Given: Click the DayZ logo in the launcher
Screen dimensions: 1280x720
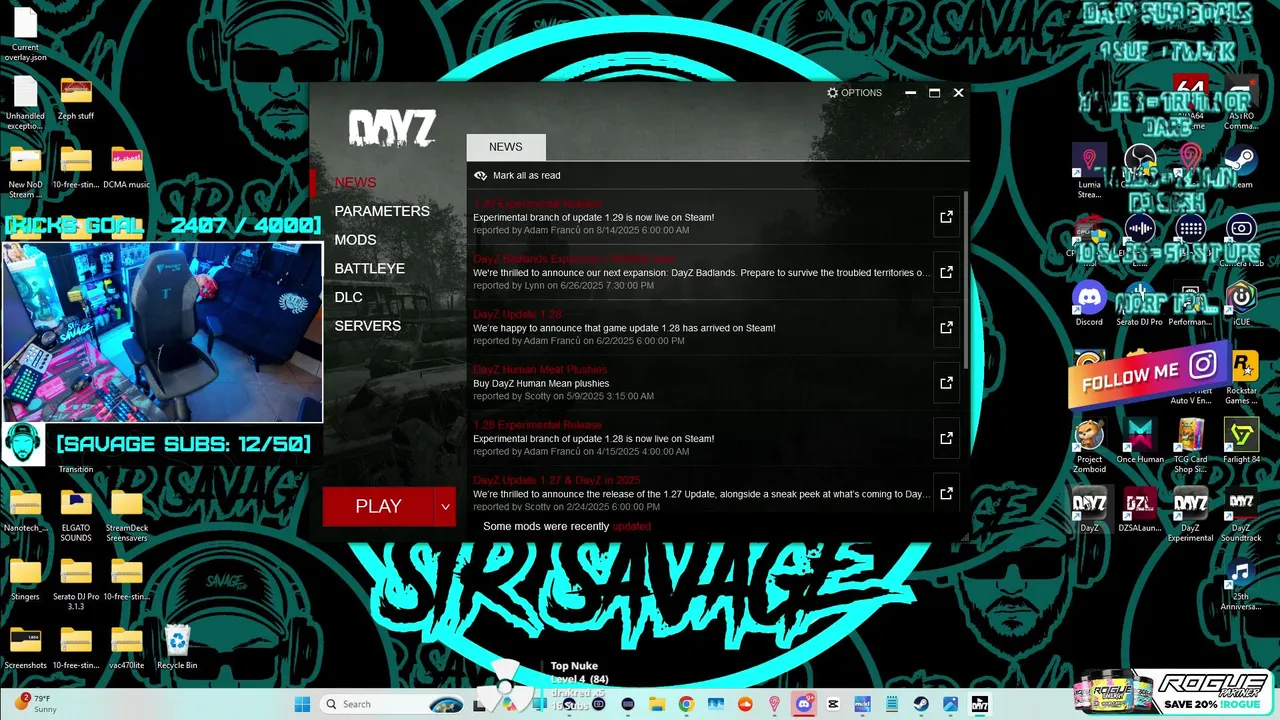Looking at the screenshot, I should point(392,129).
